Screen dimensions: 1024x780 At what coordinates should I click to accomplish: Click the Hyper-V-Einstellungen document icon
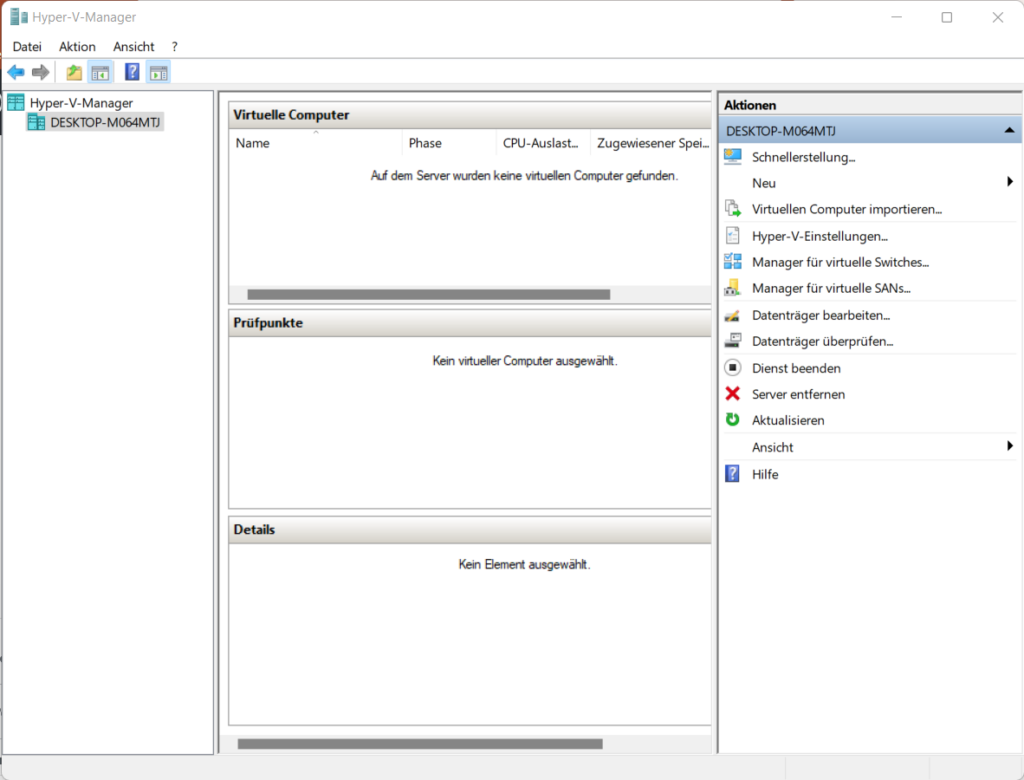click(x=733, y=235)
